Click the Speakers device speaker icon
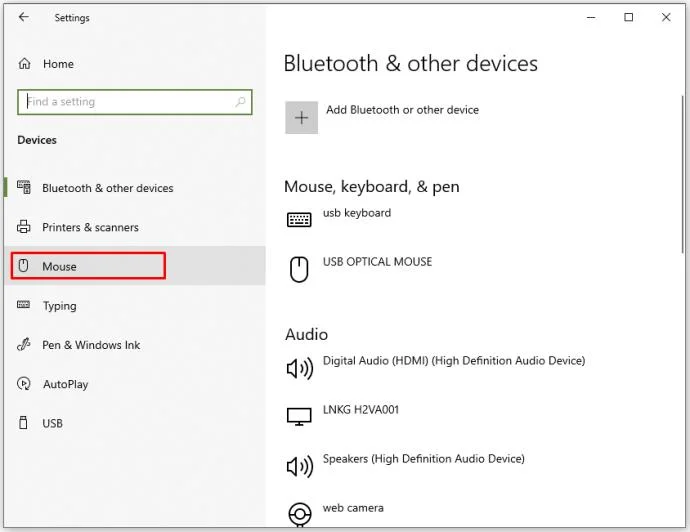The width and height of the screenshot is (690, 532). tap(299, 466)
